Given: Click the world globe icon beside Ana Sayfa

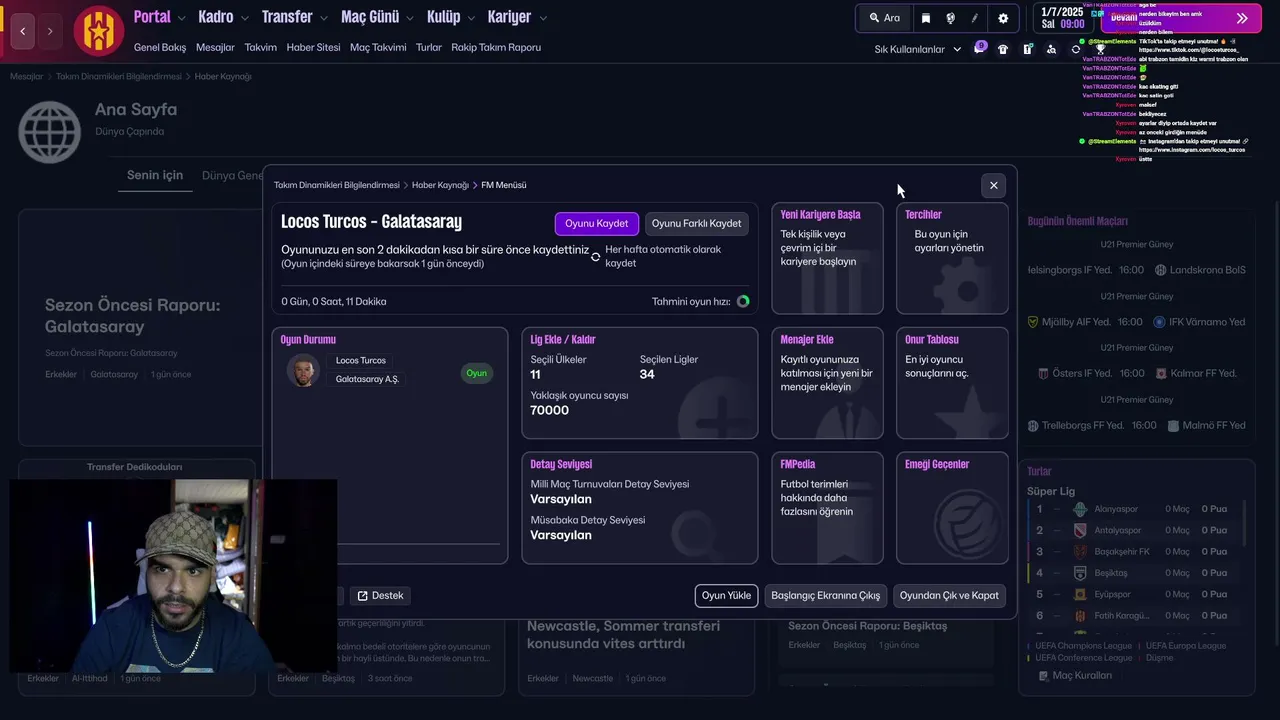Looking at the screenshot, I should (x=50, y=132).
